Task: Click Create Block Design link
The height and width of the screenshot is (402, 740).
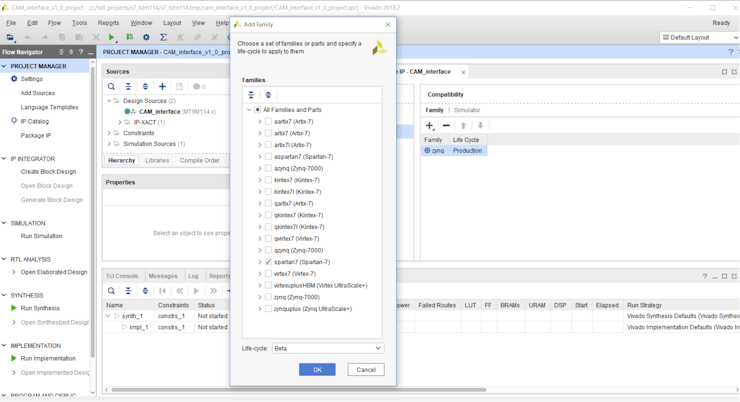Action: tap(48, 172)
